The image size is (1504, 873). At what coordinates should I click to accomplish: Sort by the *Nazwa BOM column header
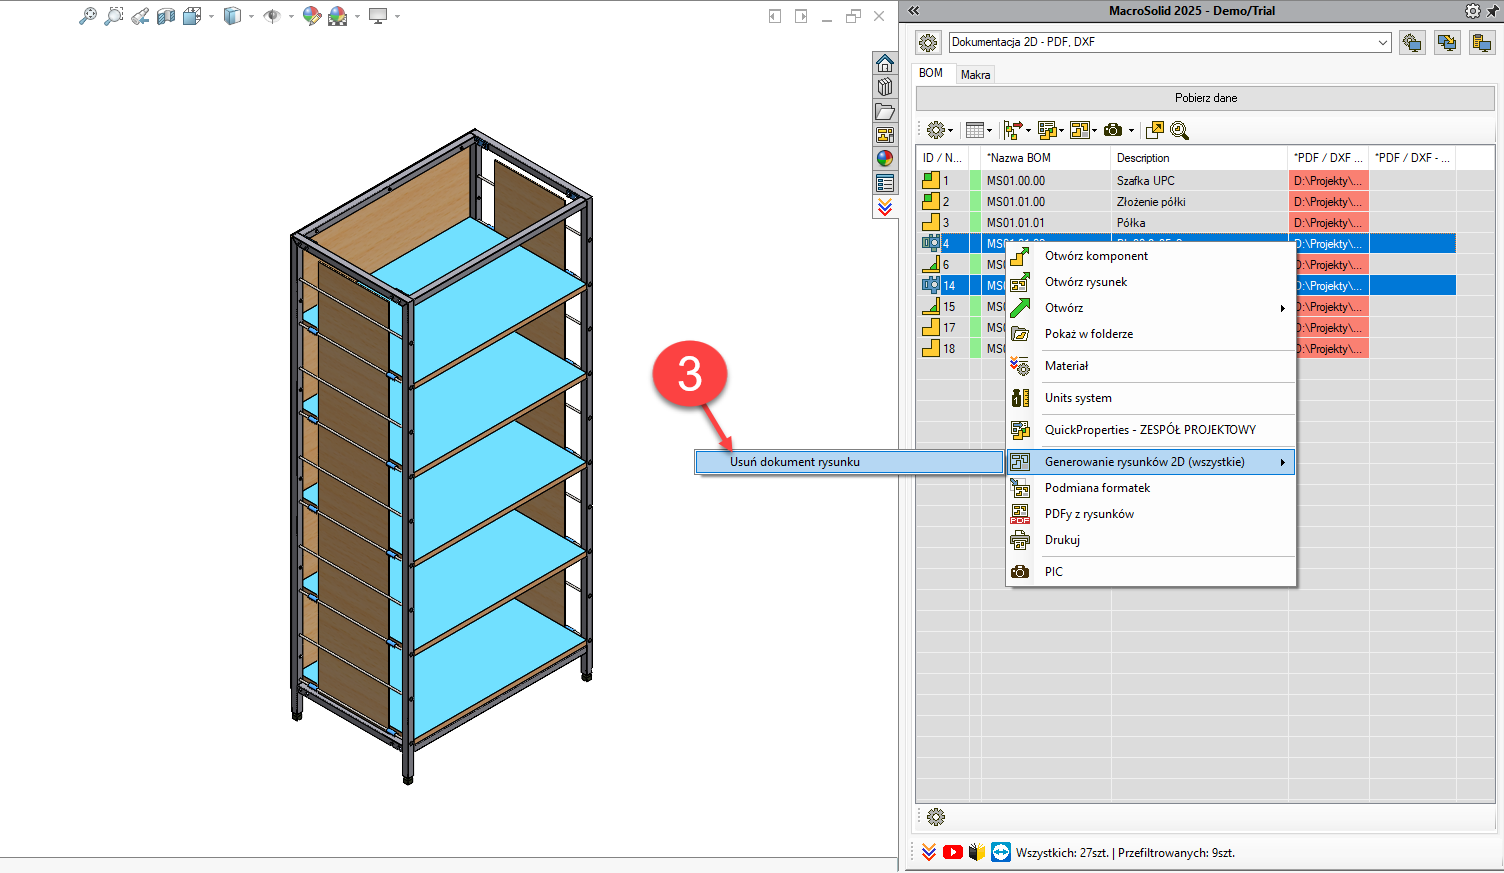(1046, 158)
